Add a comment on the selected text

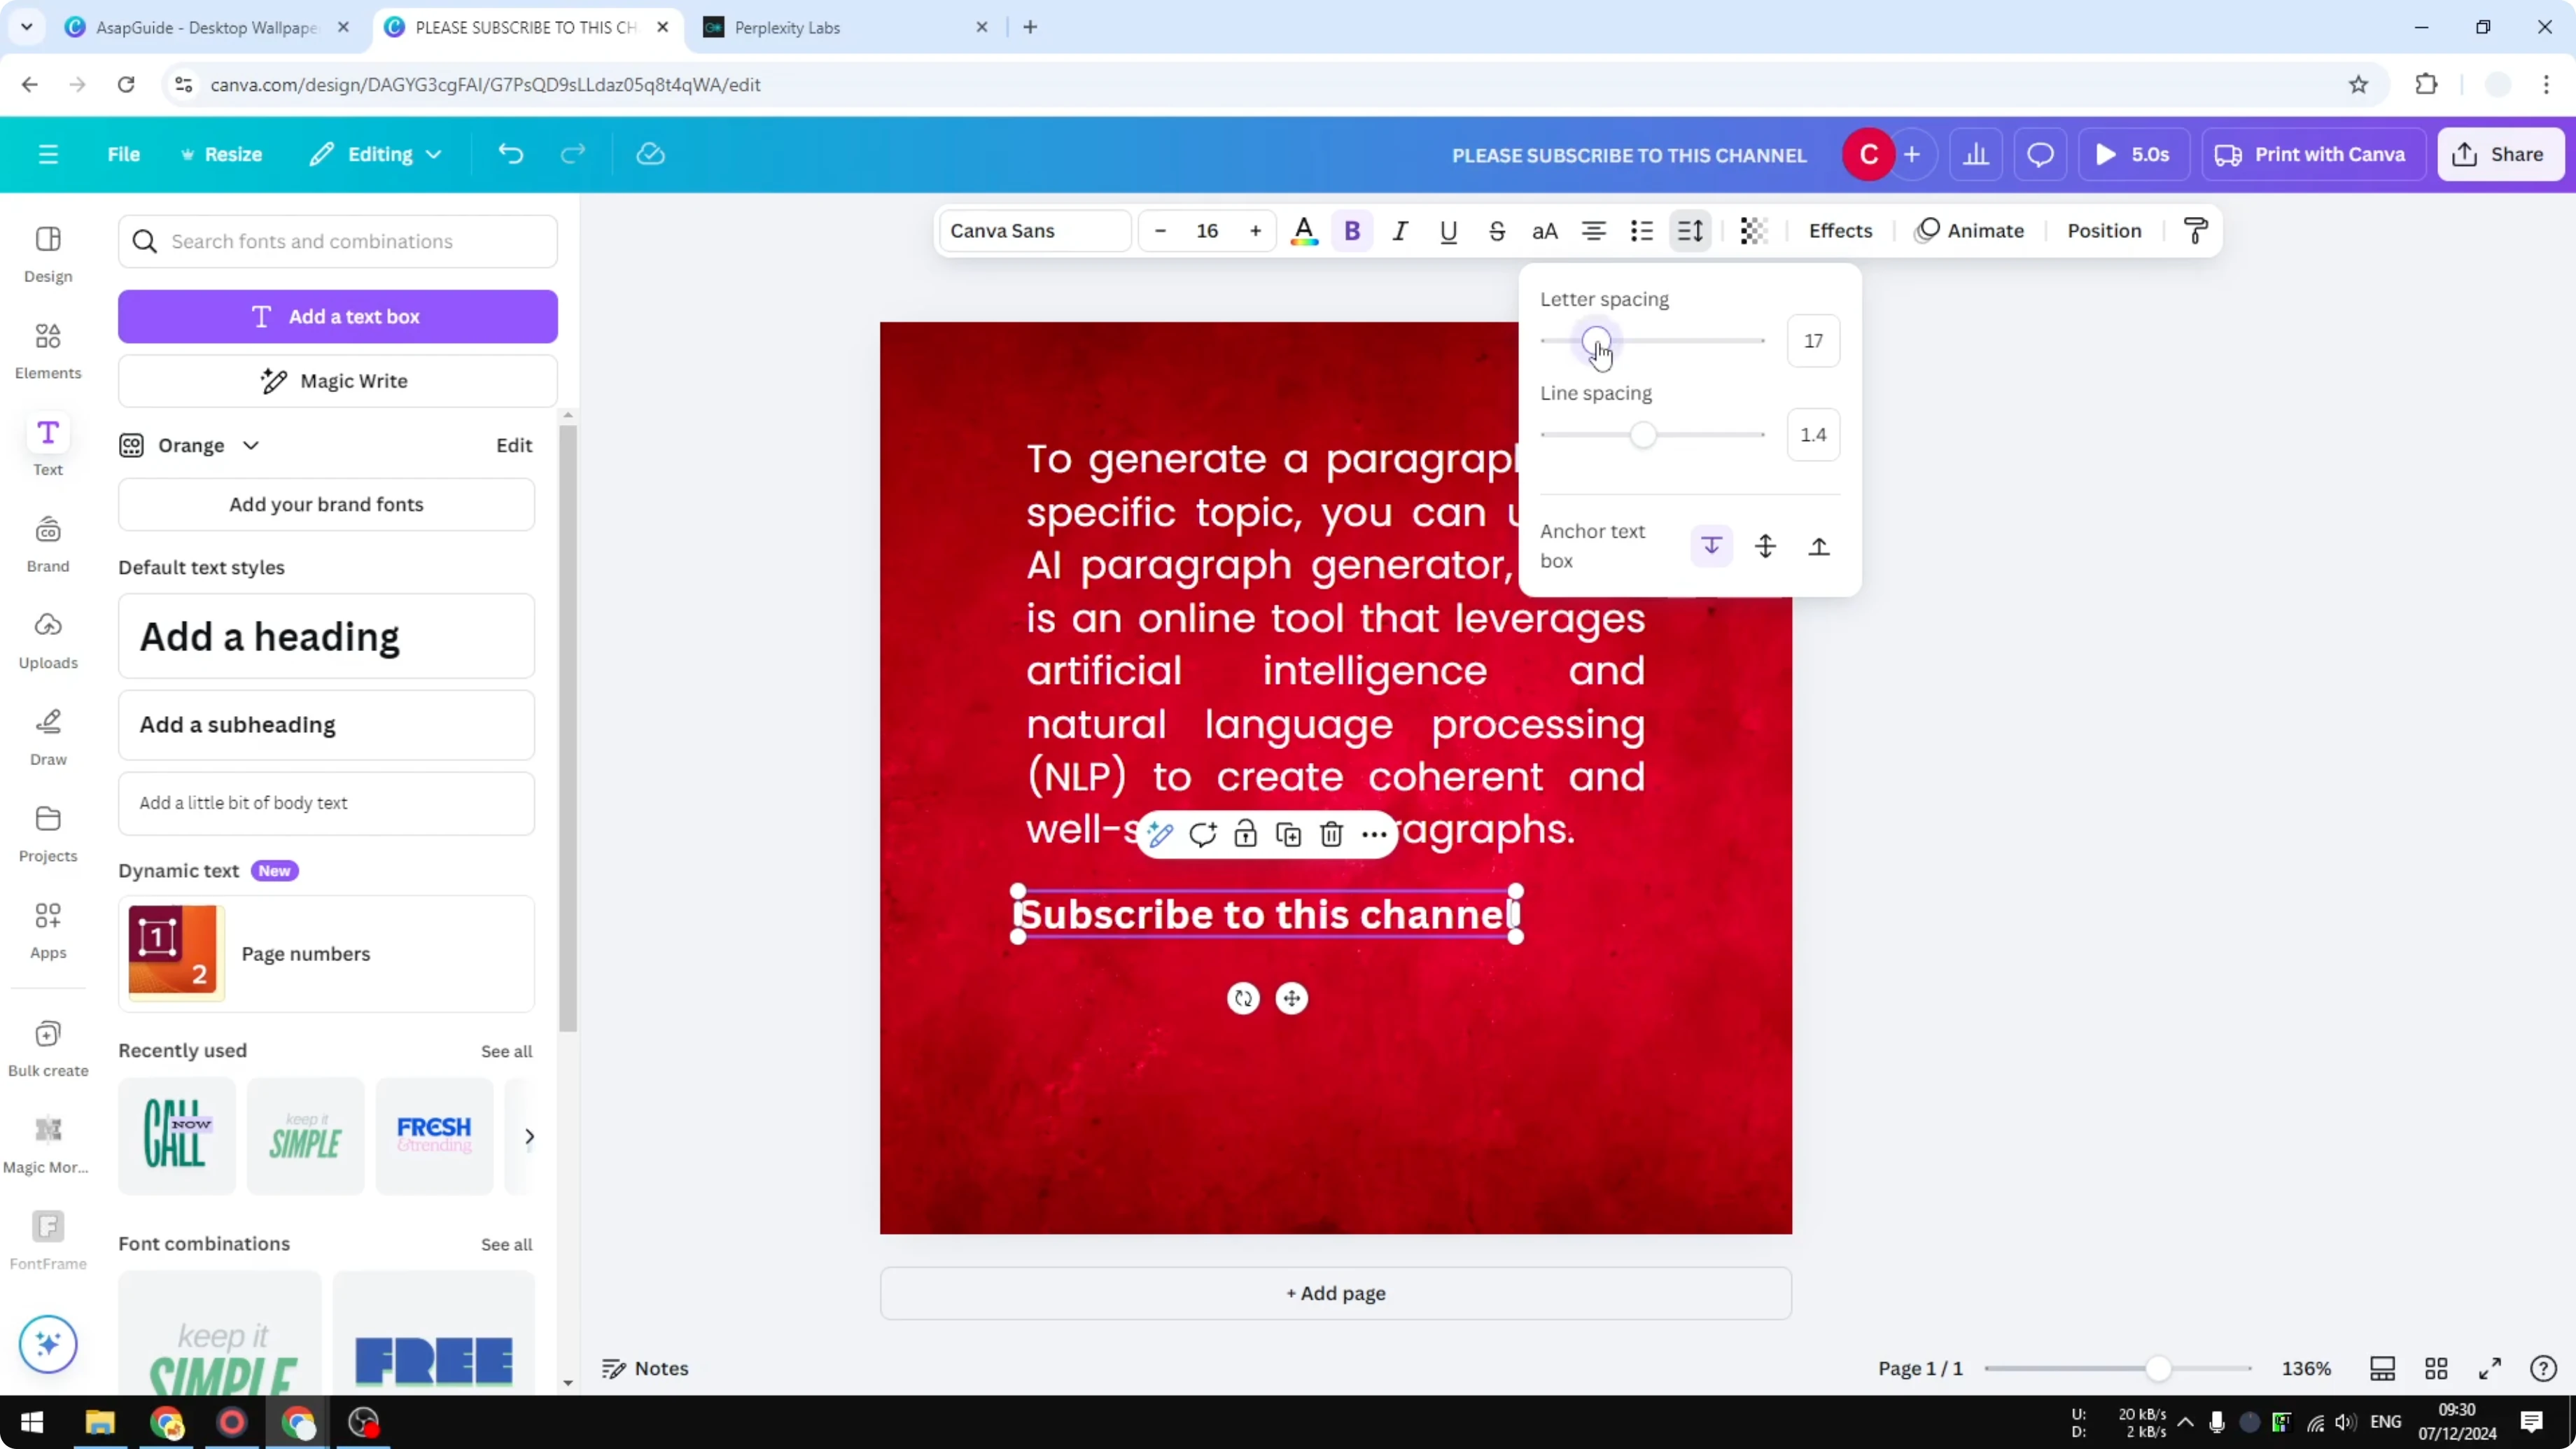coord(1203,833)
